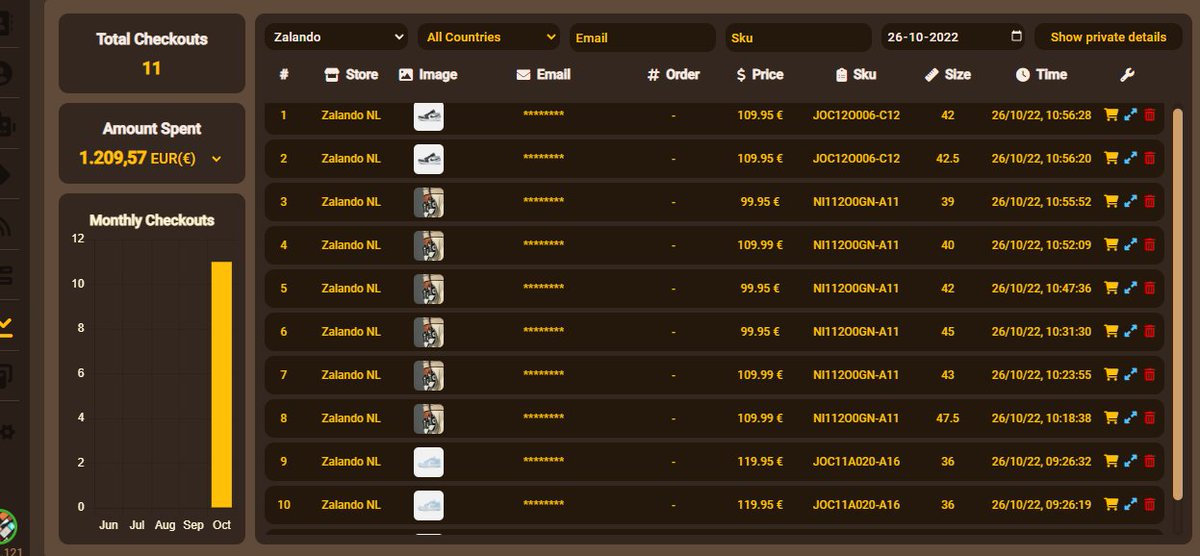The height and width of the screenshot is (556, 1200).
Task: Click the 109.99 € price in row 7
Action: pyautogui.click(x=760, y=374)
